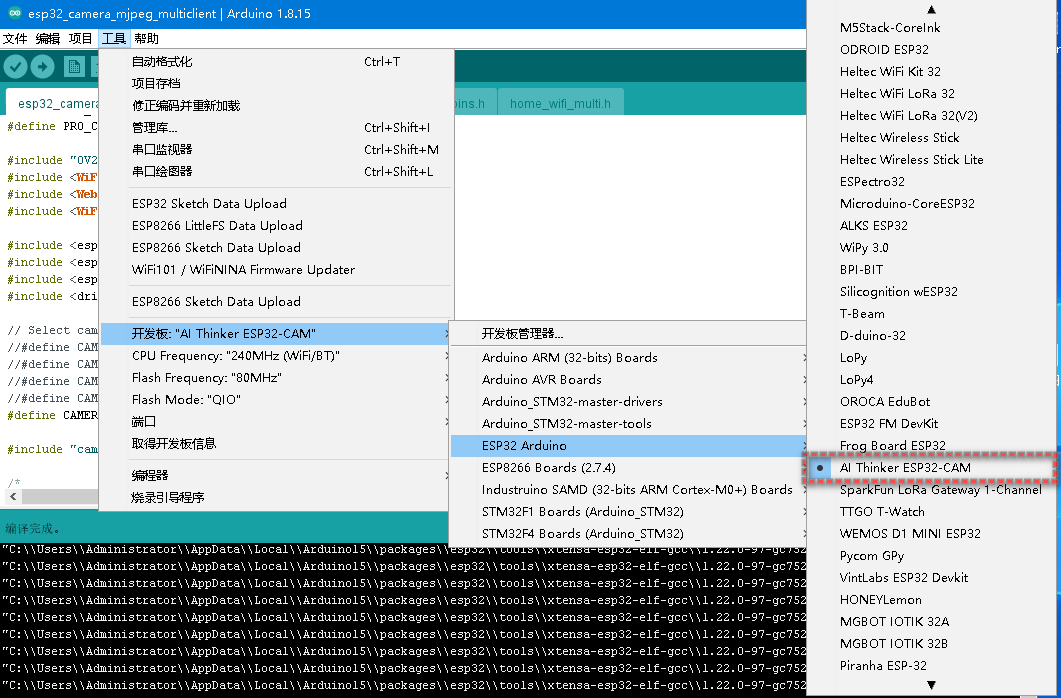Open 开发板管理器... boards manager

click(629, 333)
